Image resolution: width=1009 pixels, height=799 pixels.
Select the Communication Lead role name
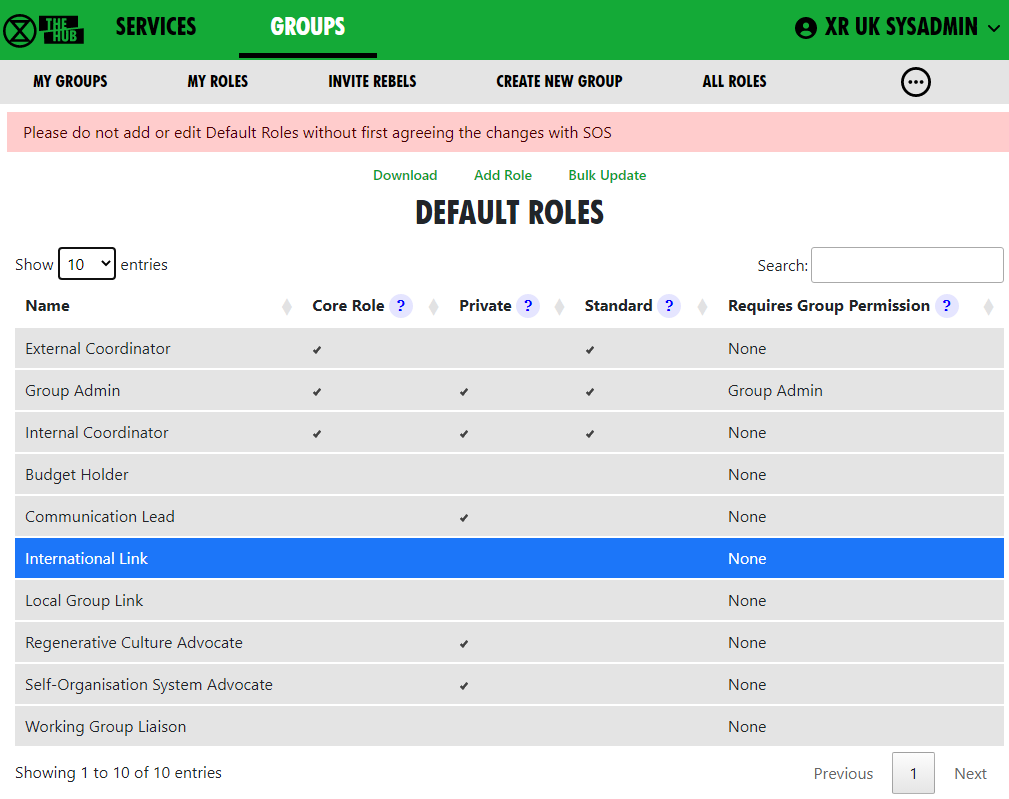[x=100, y=517]
